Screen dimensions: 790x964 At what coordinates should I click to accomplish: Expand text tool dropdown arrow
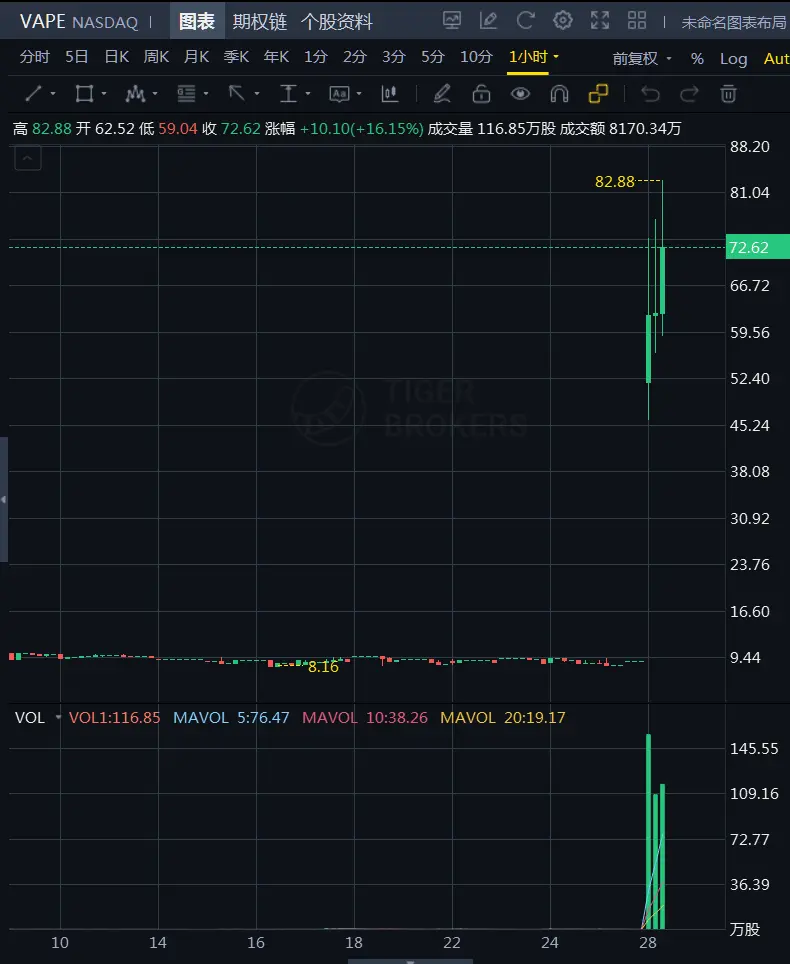click(359, 93)
